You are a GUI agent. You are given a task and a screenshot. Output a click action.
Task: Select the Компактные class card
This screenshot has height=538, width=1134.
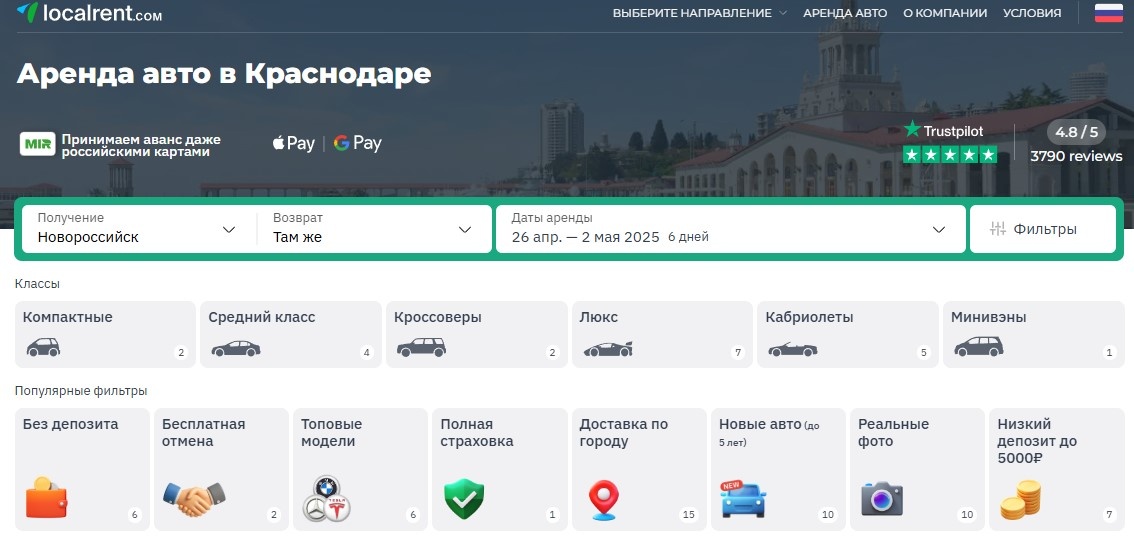106,334
